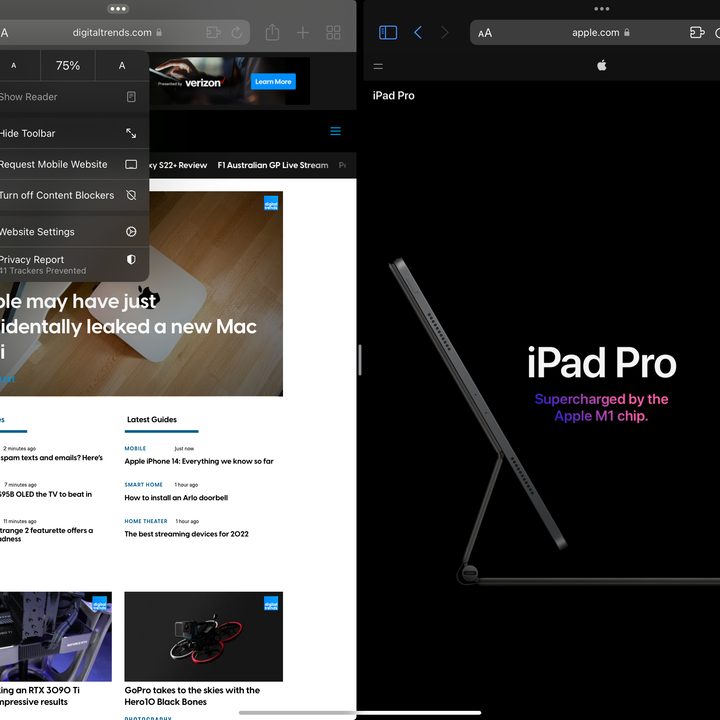The image size is (720, 720).
Task: Open new tab plus icon in left Safari
Action: coord(303,33)
